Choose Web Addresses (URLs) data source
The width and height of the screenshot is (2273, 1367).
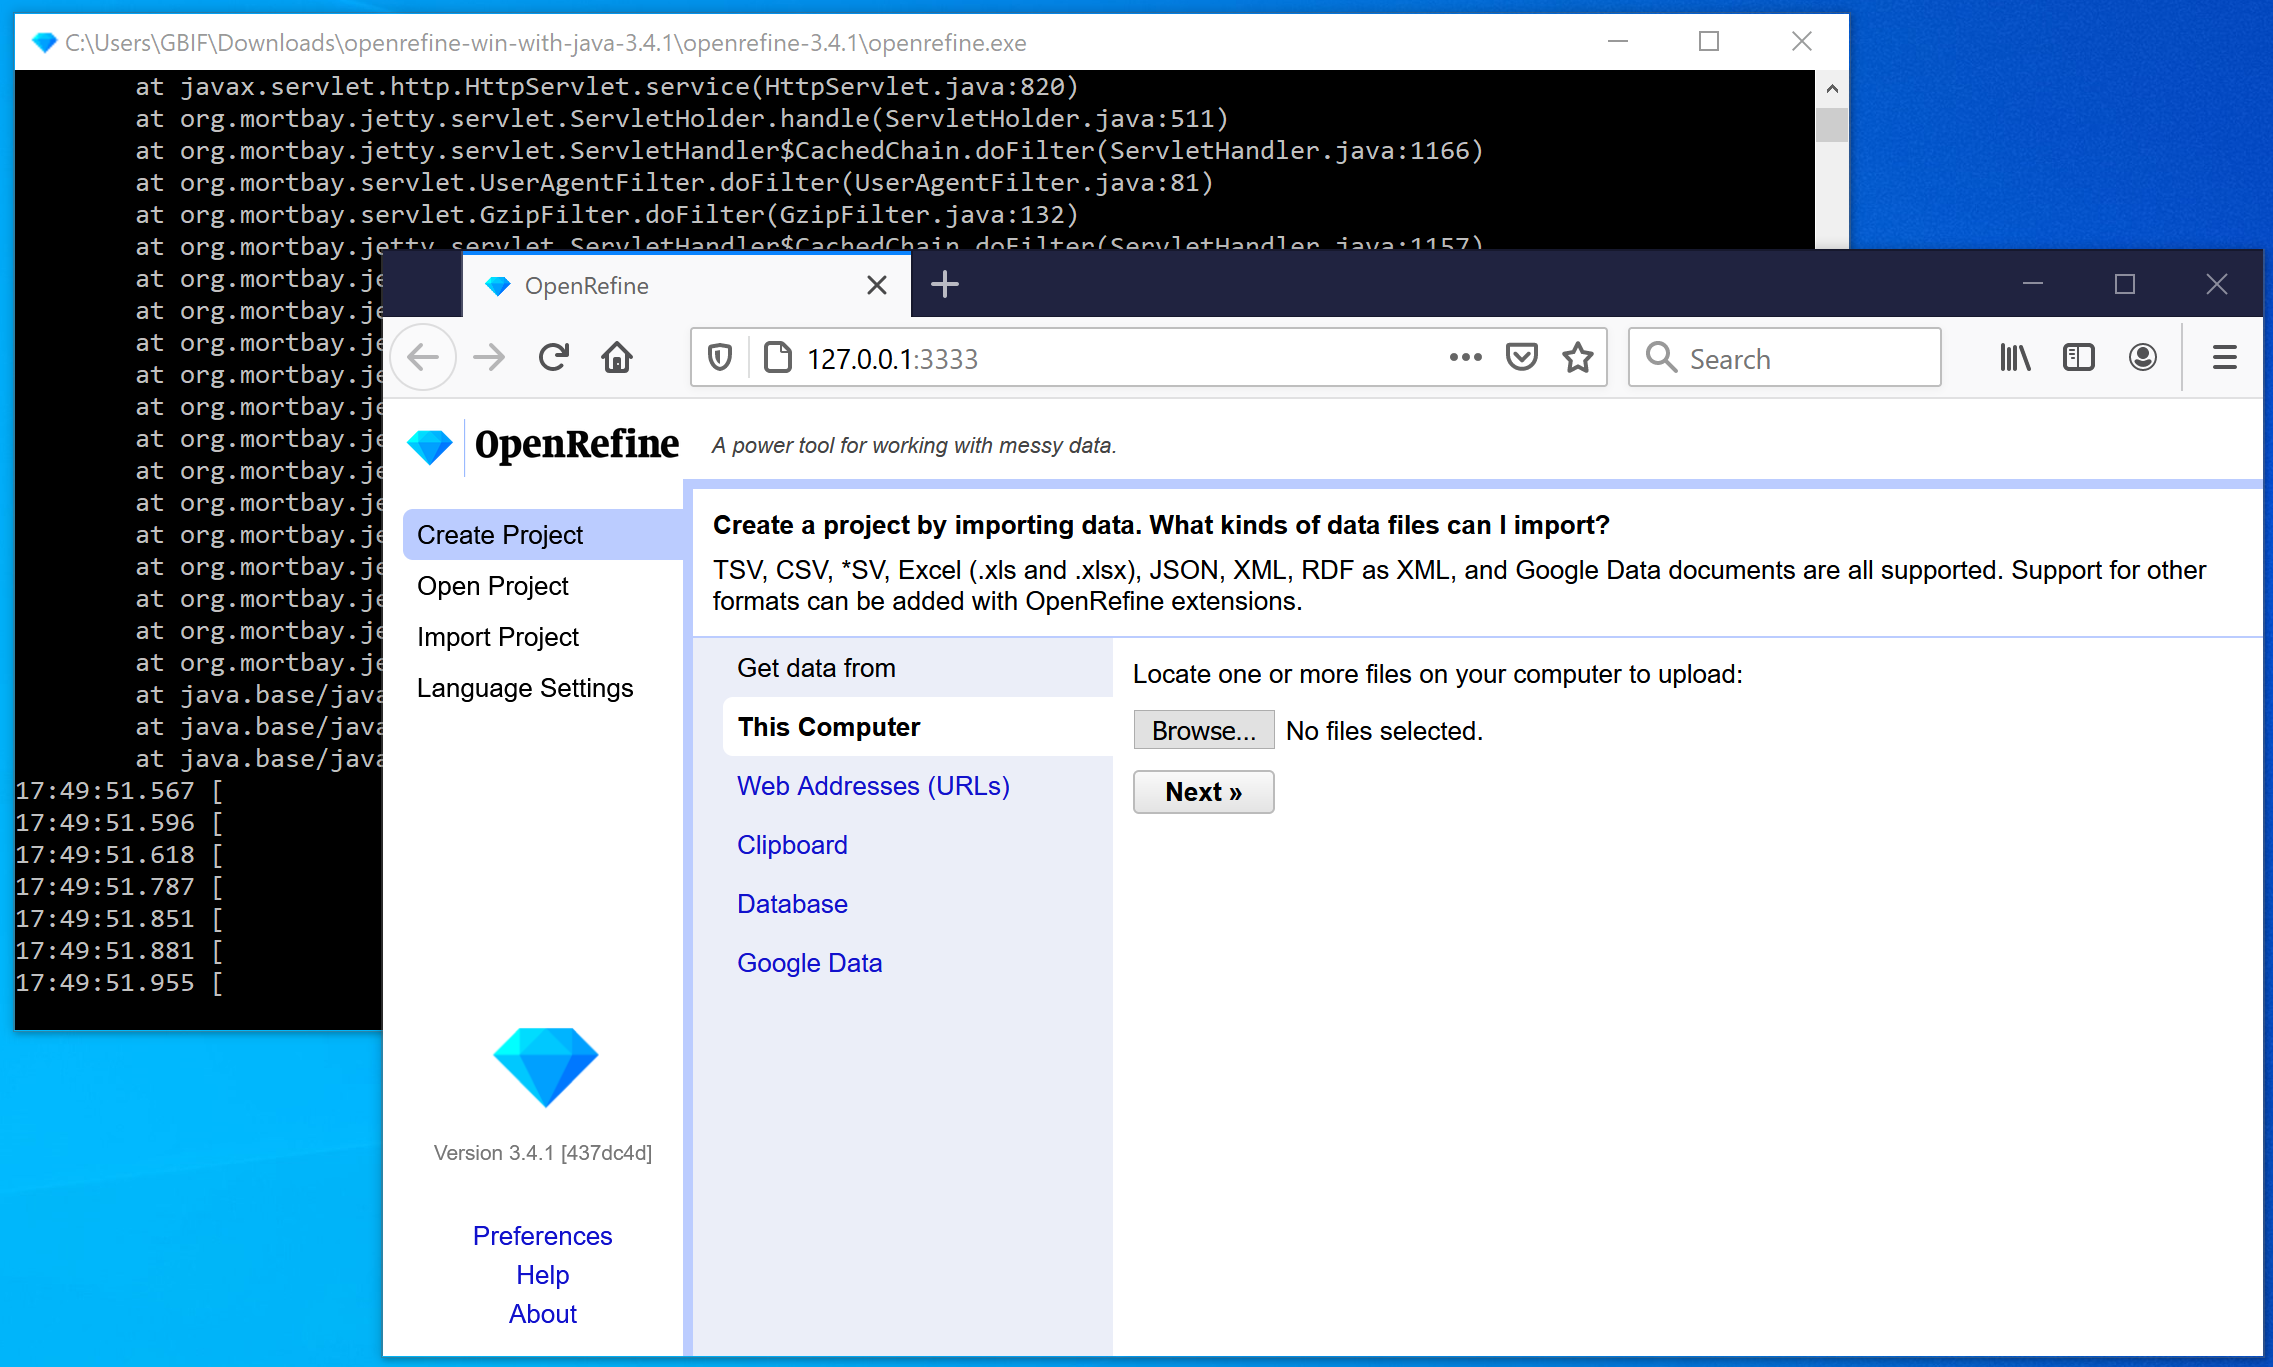pos(873,786)
